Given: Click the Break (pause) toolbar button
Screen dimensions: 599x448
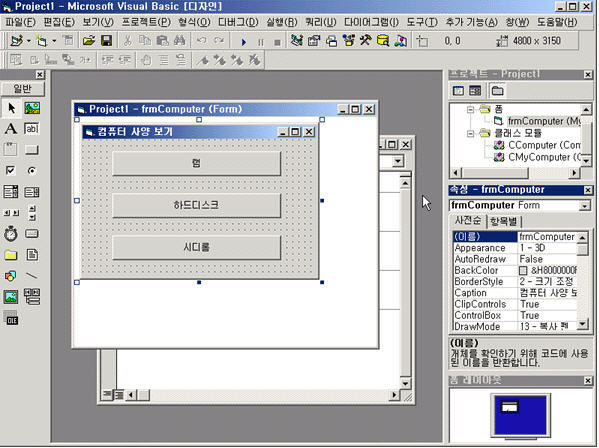Looking at the screenshot, I should tap(261, 41).
